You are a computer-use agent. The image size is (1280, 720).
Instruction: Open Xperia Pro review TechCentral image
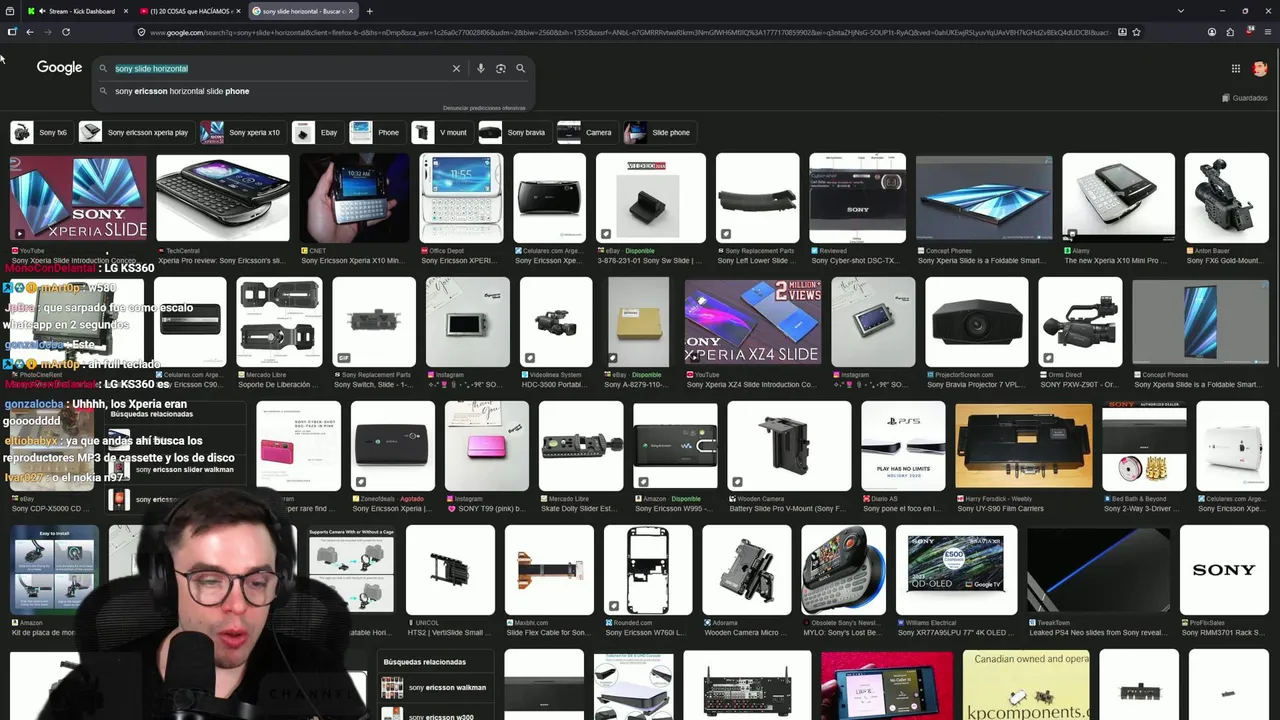[223, 198]
